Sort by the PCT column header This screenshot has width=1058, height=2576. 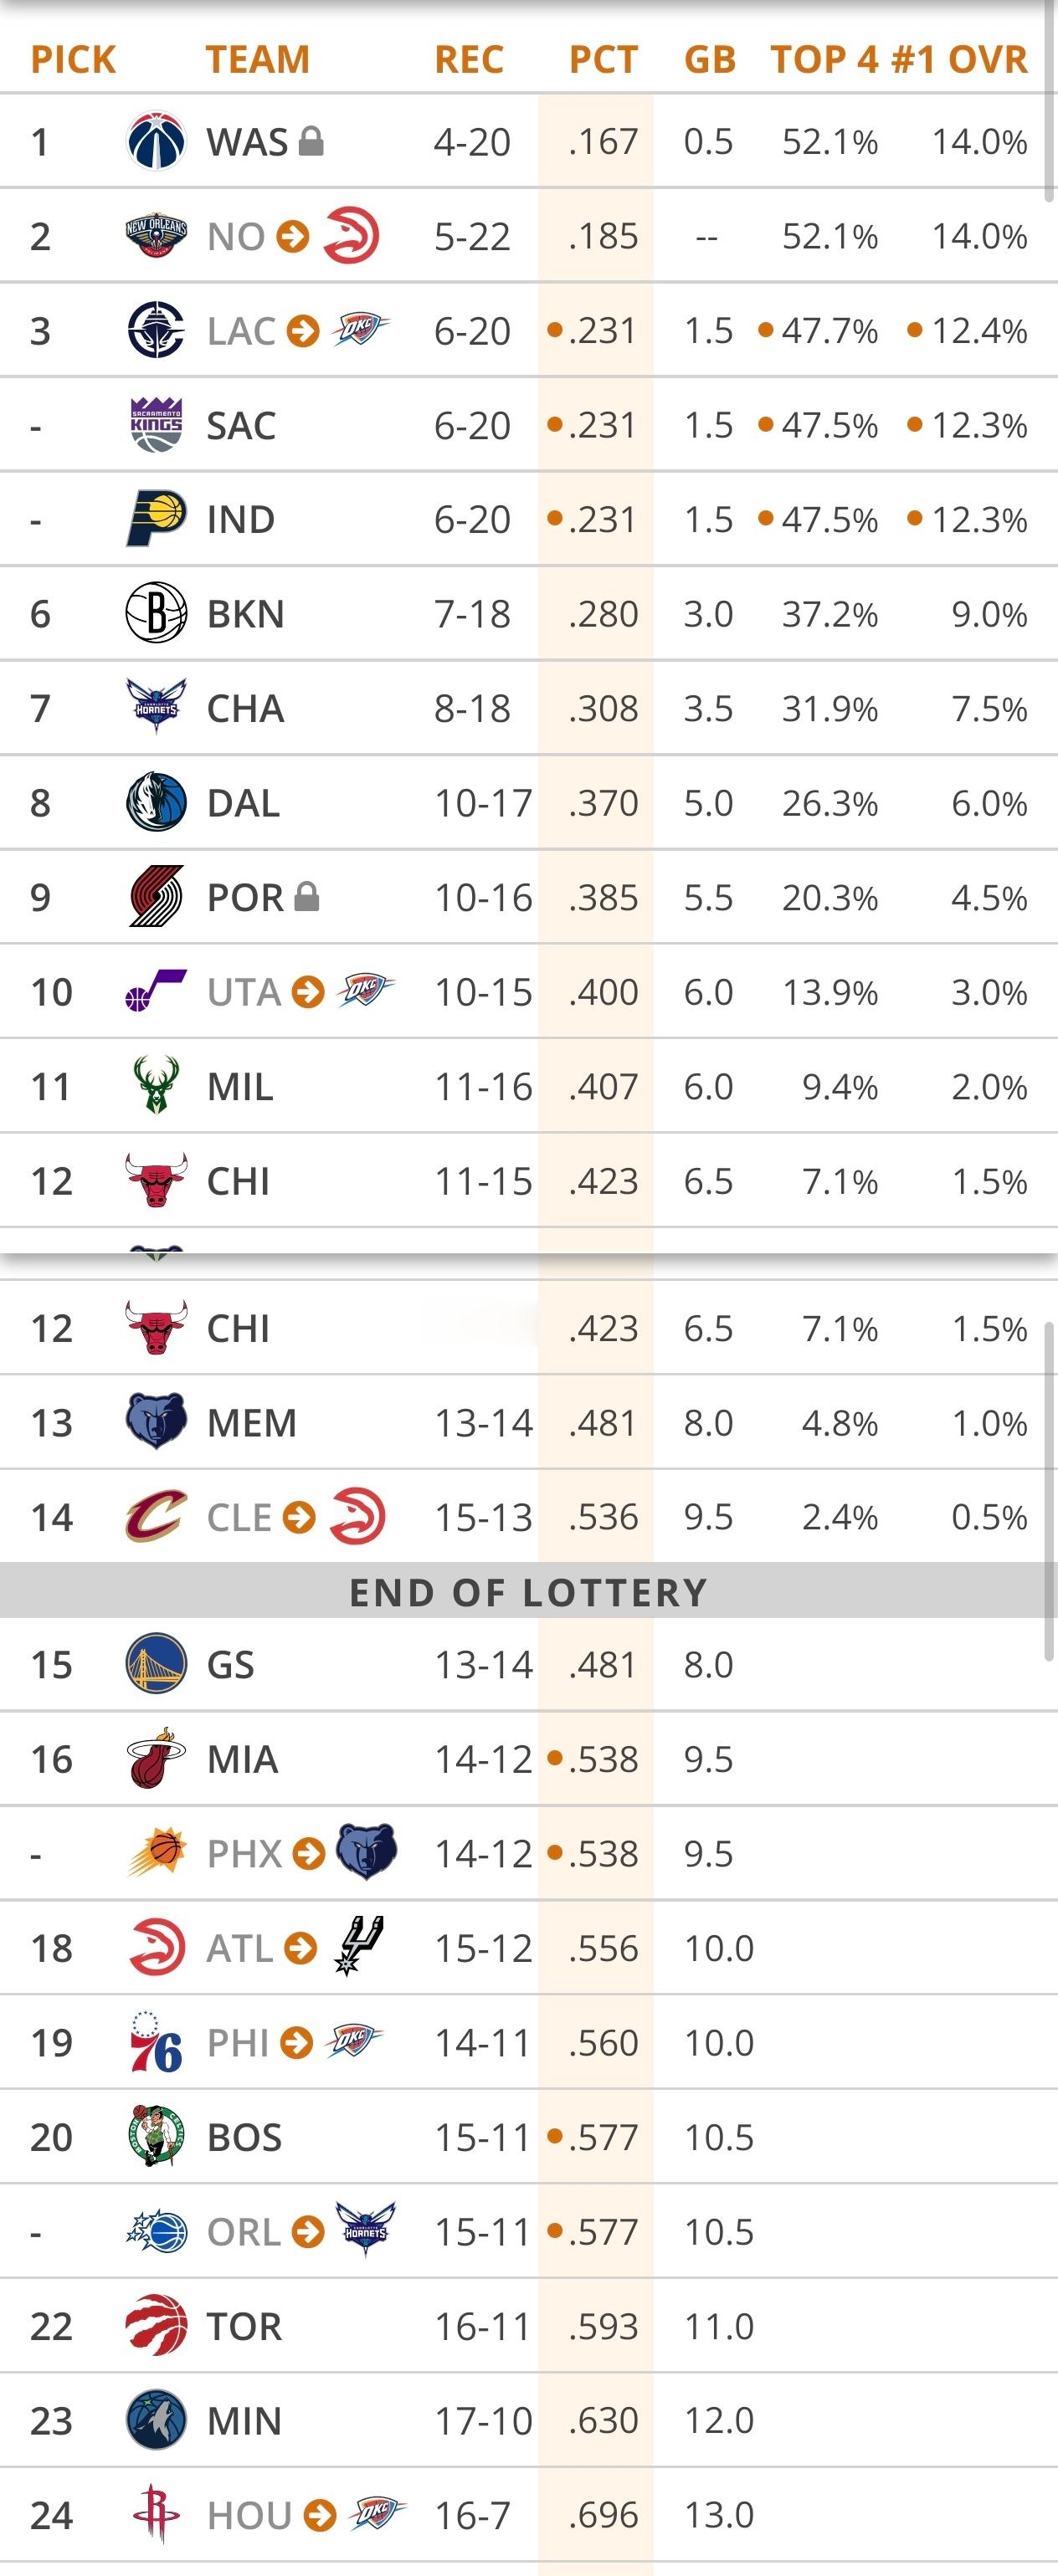pos(603,60)
